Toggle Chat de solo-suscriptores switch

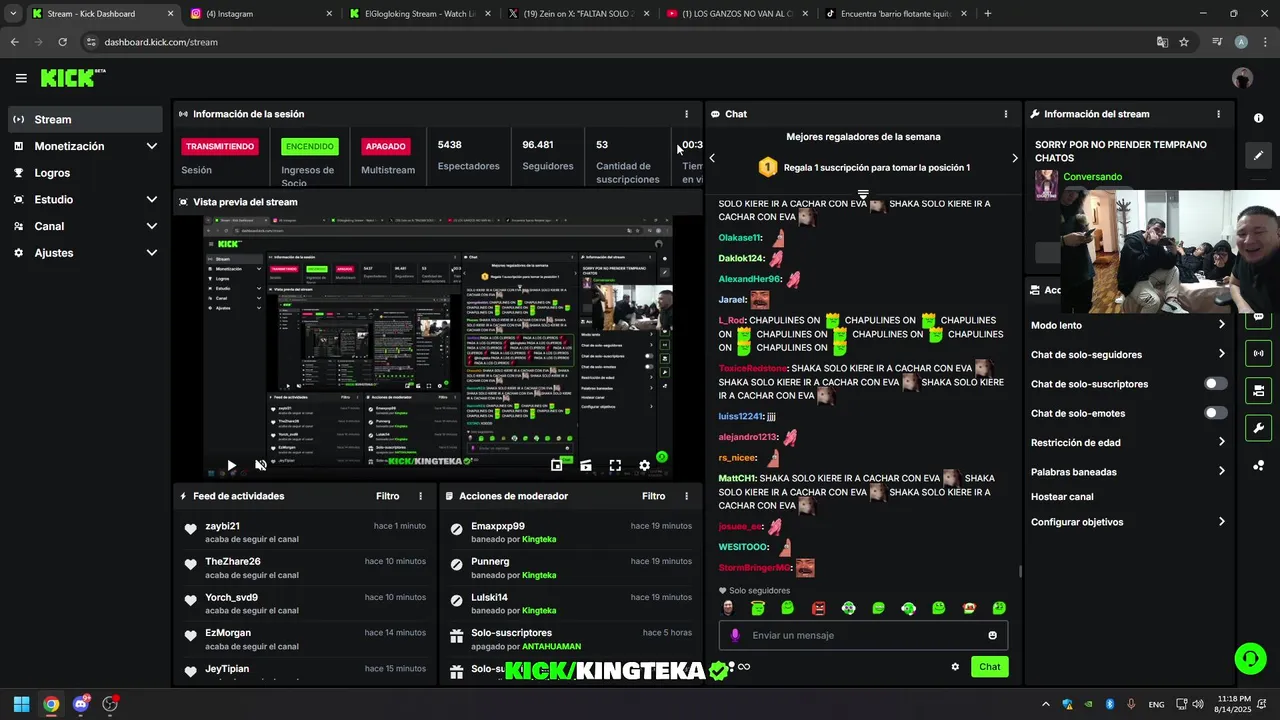[x=1215, y=384]
